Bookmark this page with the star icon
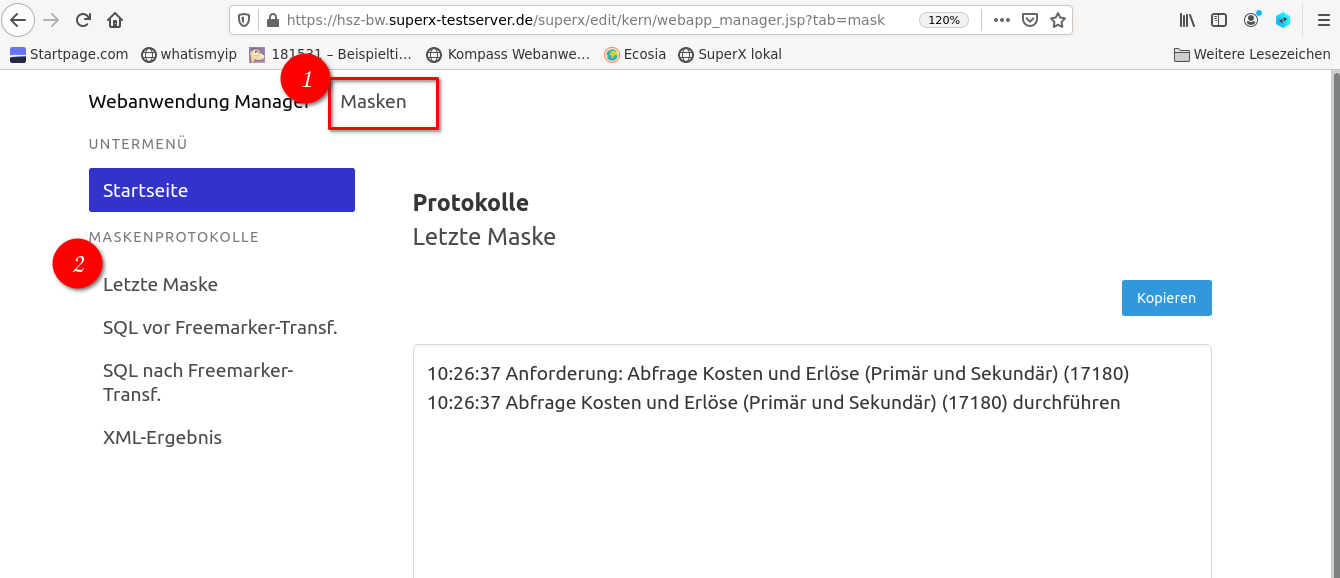The width and height of the screenshot is (1340, 578). pos(1057,20)
